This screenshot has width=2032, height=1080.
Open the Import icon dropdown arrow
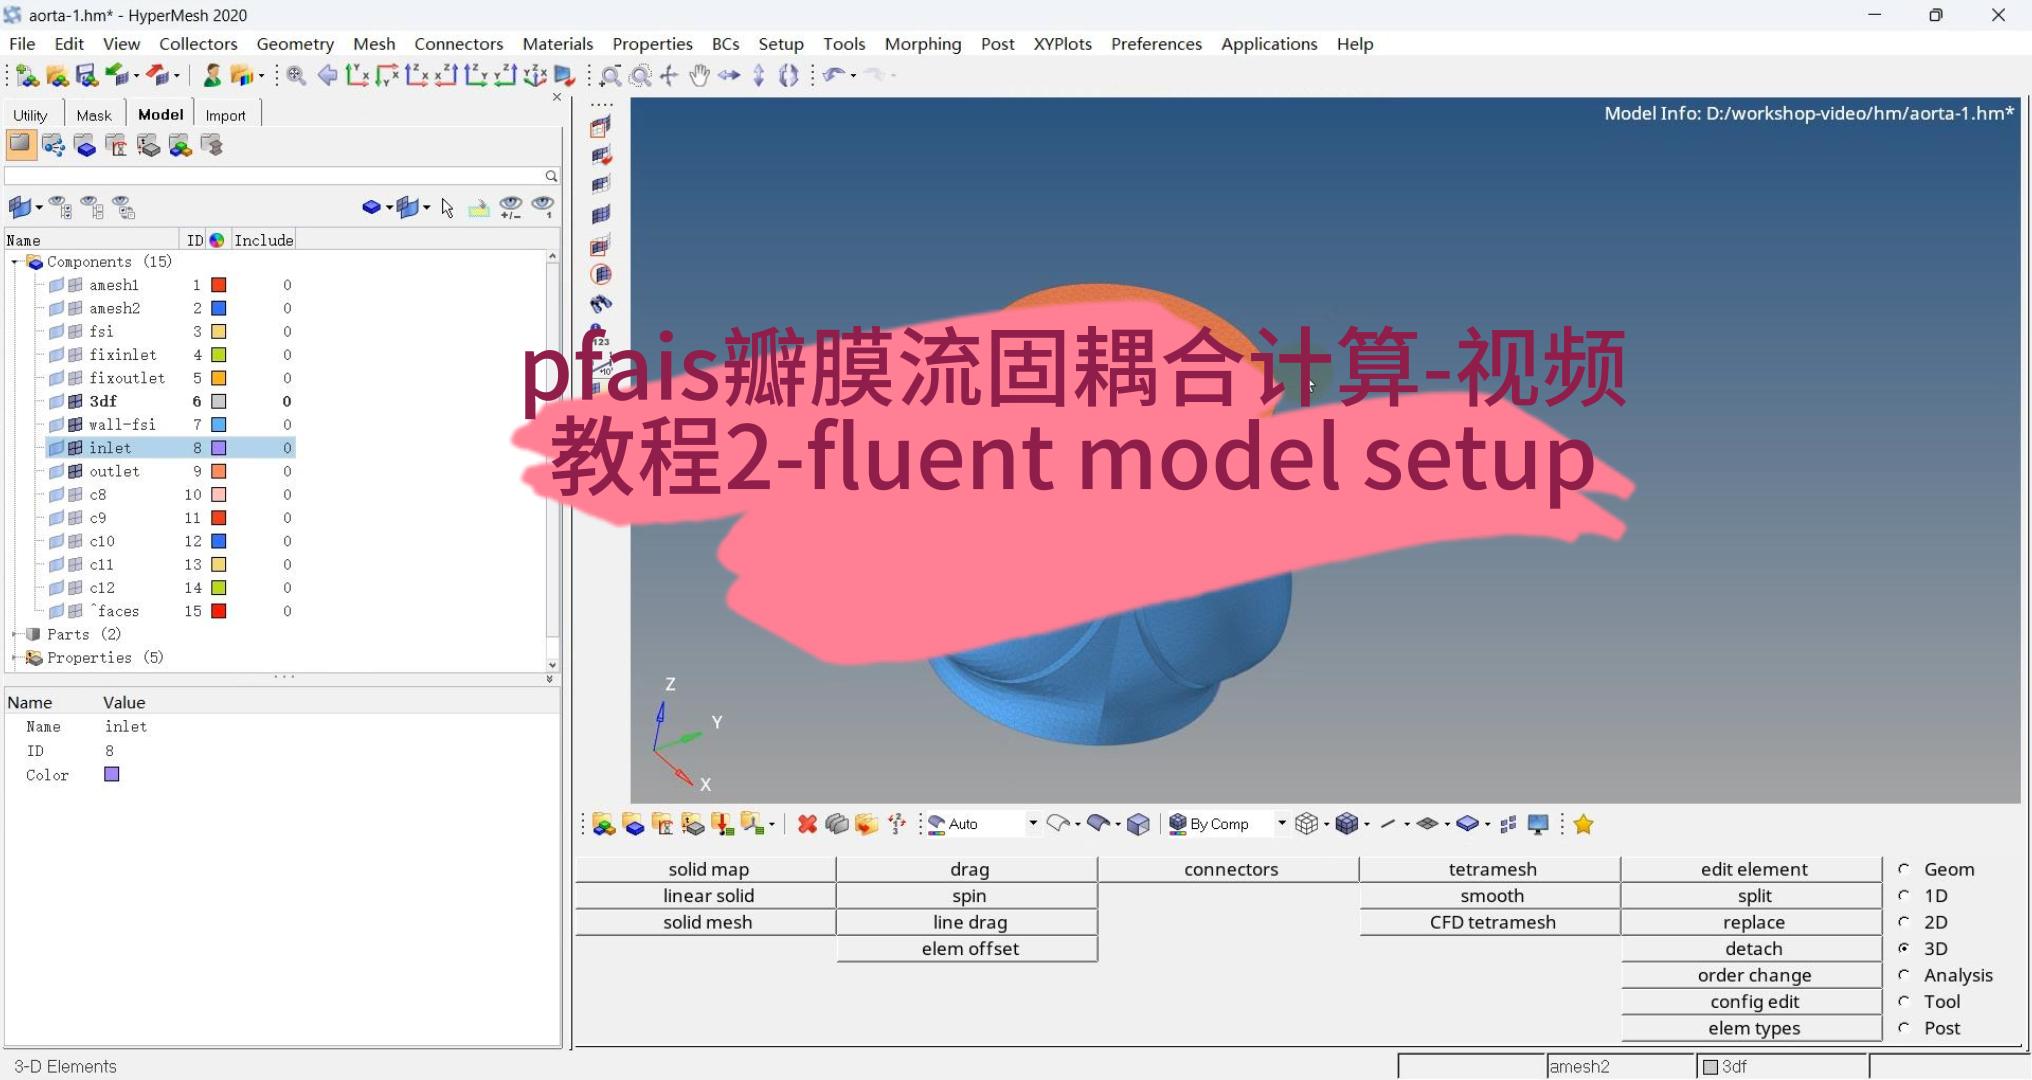click(x=136, y=75)
